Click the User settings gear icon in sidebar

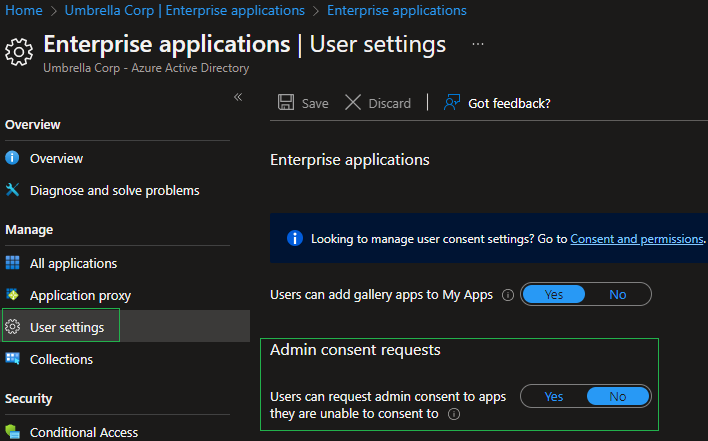tap(12, 327)
